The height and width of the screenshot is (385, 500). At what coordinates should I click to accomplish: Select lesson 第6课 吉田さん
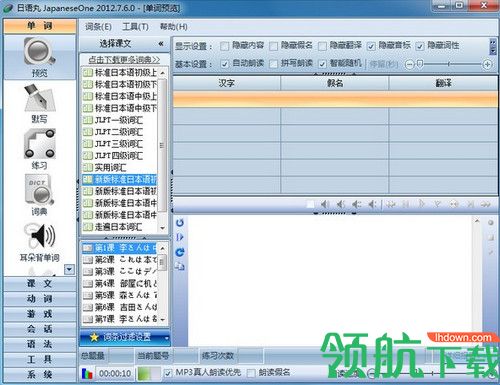pyautogui.click(x=119, y=307)
